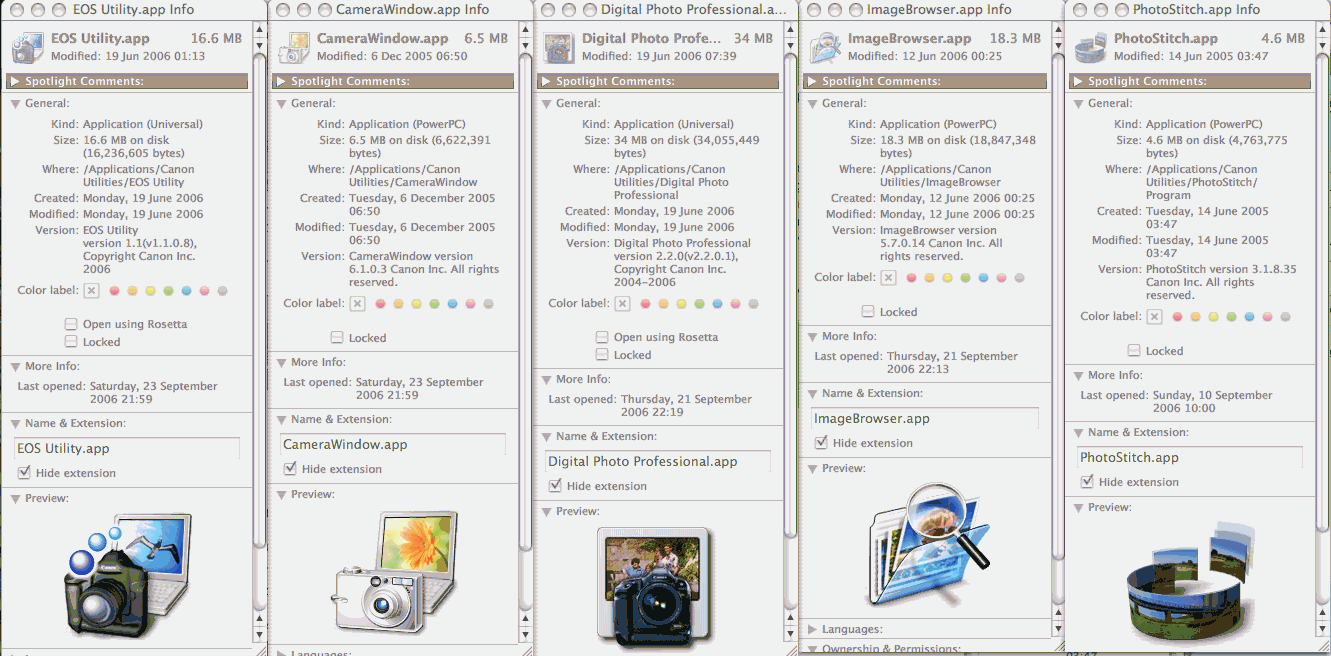Collapse More Info in Digital Photo Professional Info
This screenshot has height=656, width=1331.
pyautogui.click(x=546, y=379)
